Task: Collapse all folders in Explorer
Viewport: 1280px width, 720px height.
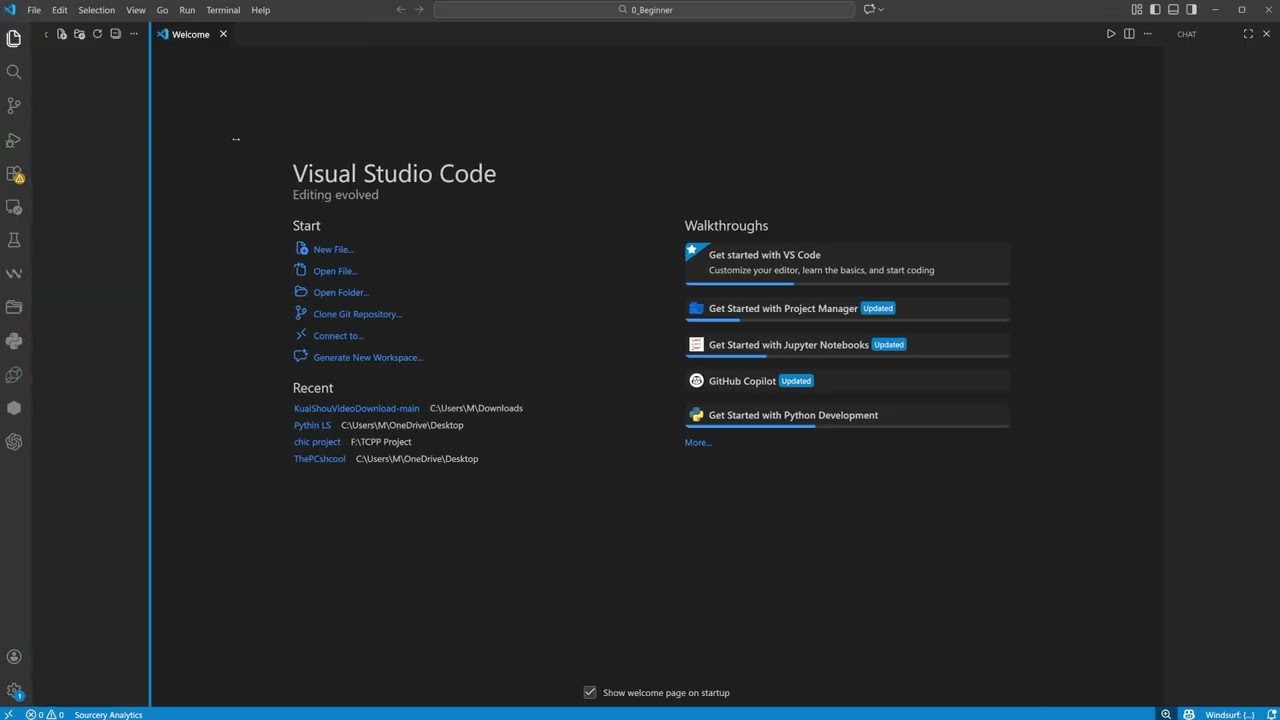Action: click(x=115, y=34)
